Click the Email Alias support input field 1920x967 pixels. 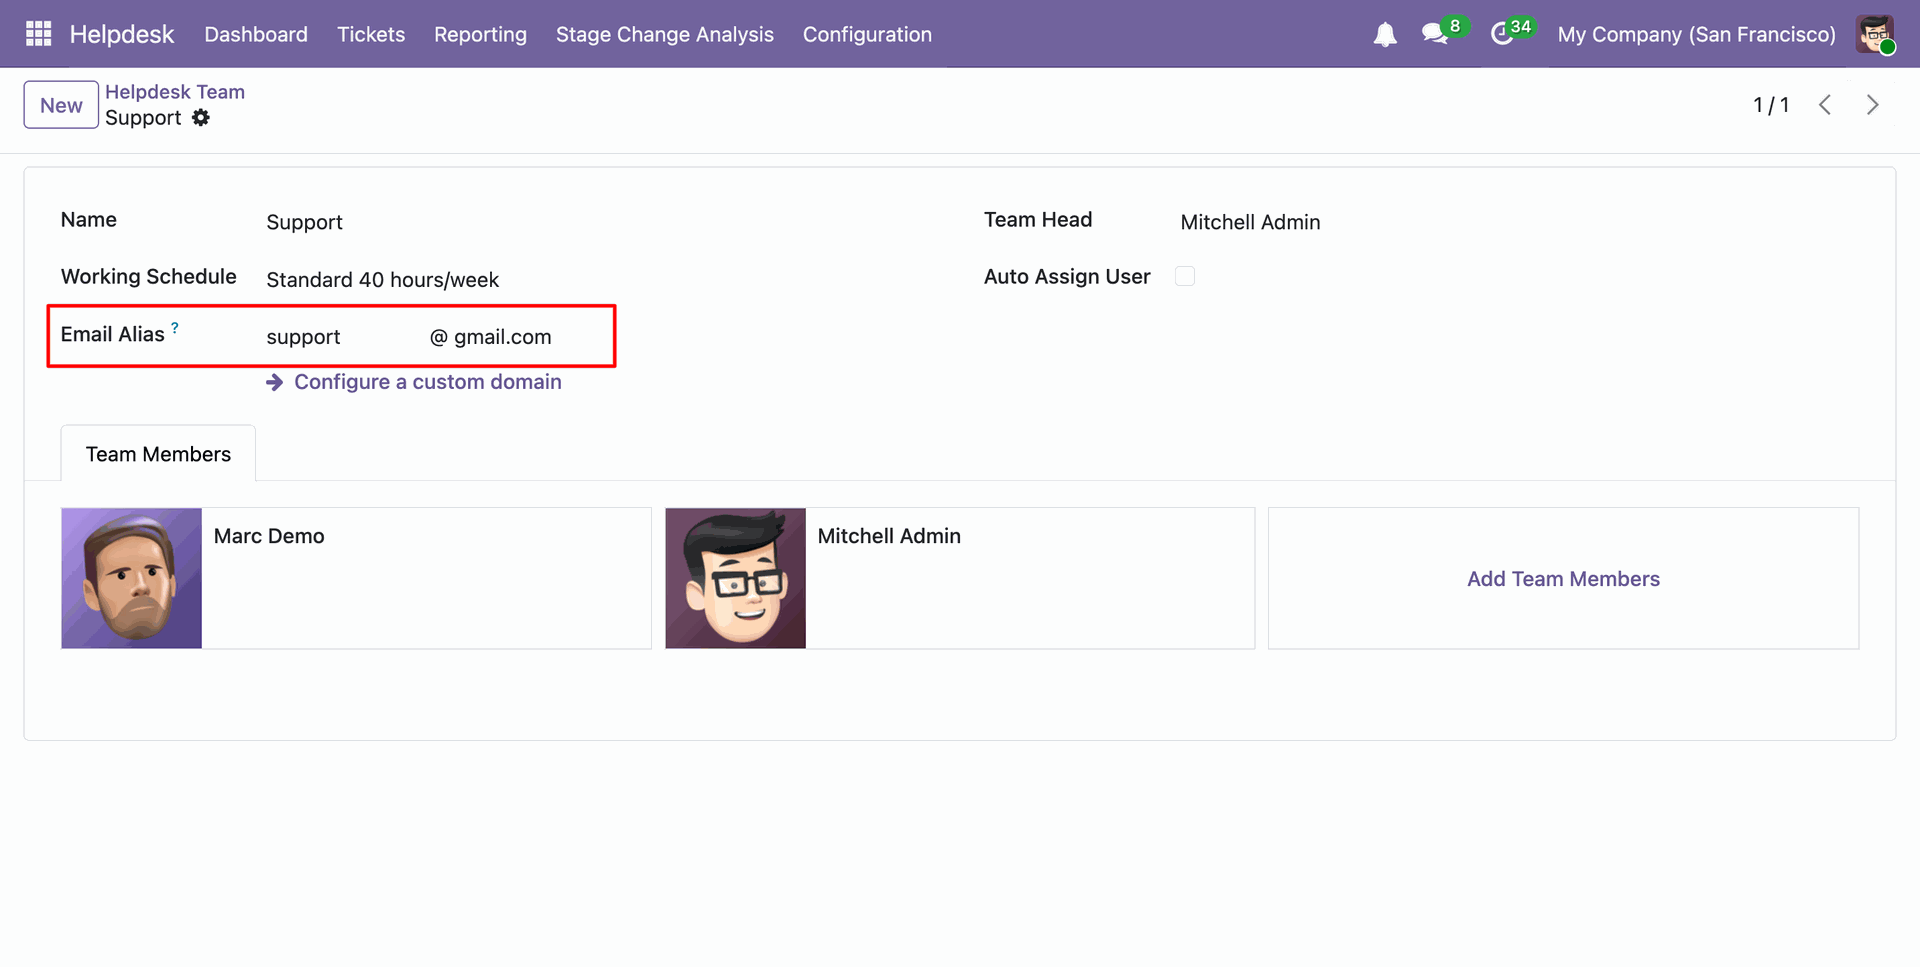pos(340,337)
